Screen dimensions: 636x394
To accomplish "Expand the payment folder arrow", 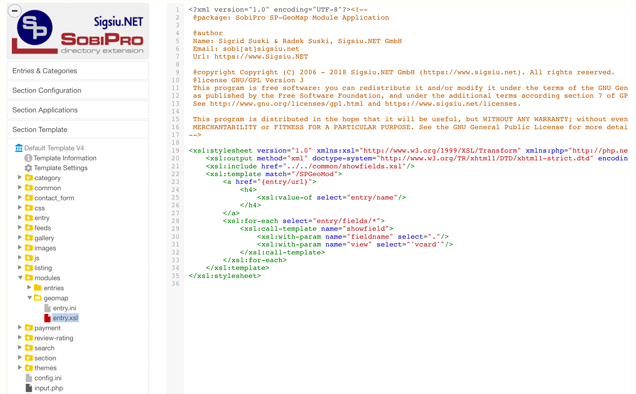I will [19, 327].
